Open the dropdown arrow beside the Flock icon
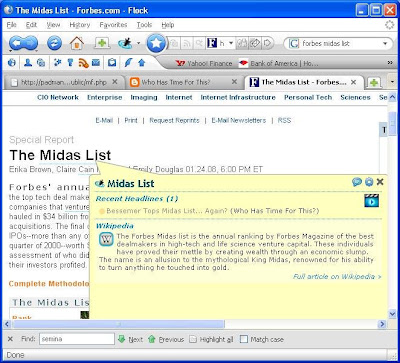Screen dimensions: 400x363 (139, 44)
